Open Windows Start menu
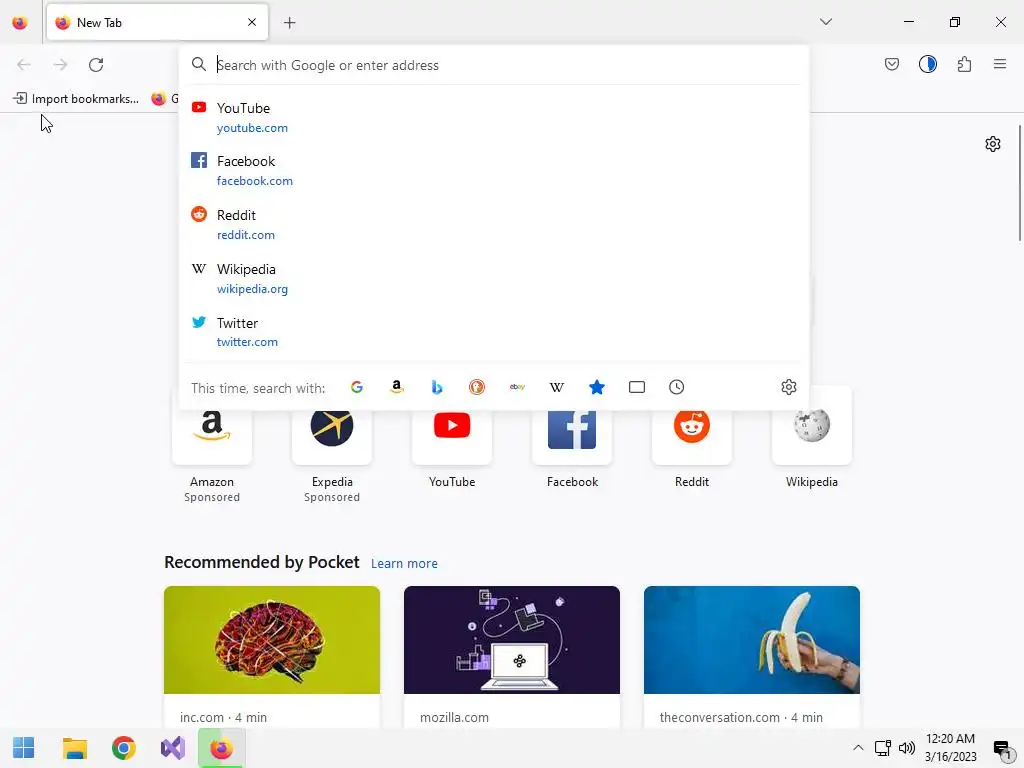The image size is (1024, 768). (24, 748)
